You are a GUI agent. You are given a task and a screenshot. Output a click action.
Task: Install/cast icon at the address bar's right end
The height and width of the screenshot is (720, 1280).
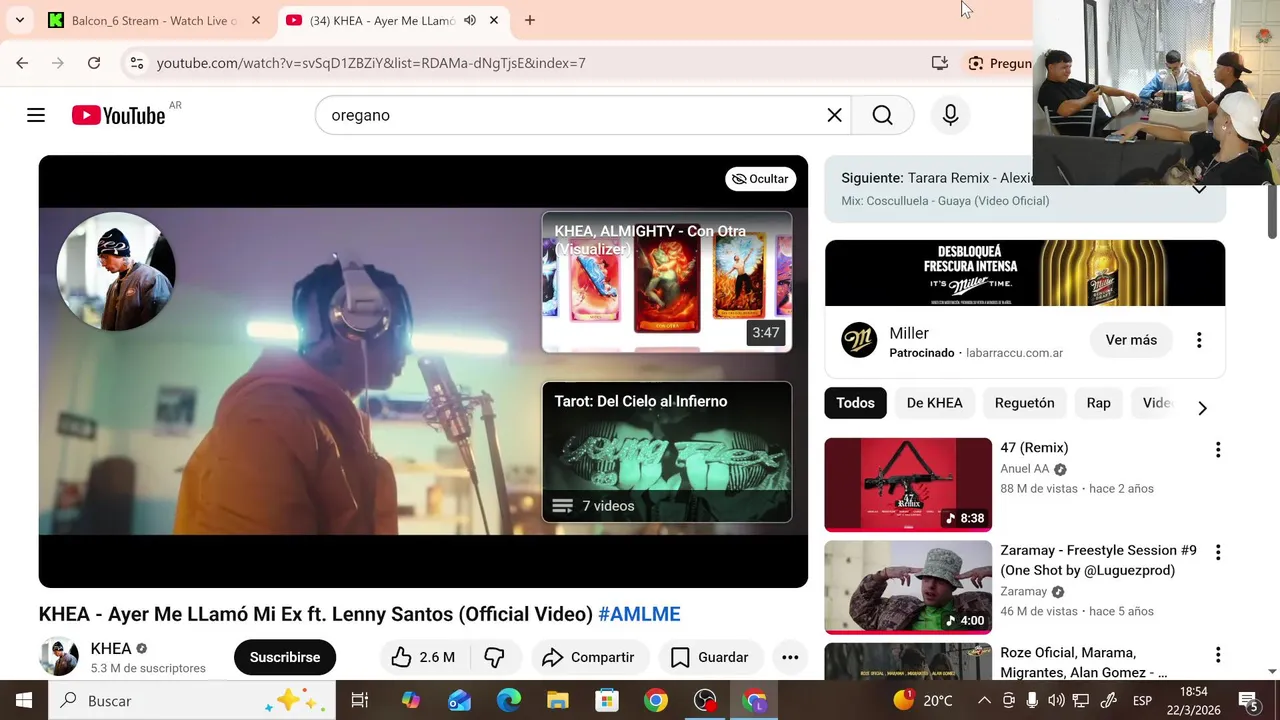tap(939, 63)
